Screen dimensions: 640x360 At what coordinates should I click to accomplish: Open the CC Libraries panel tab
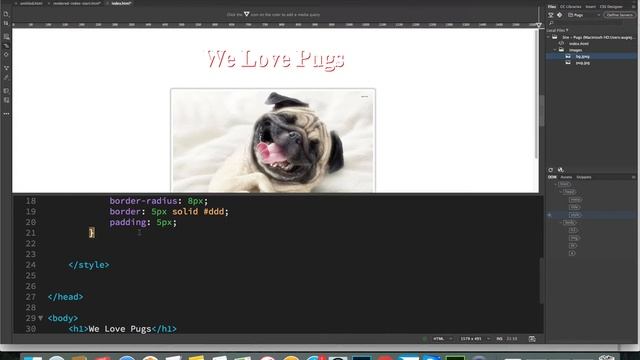click(571, 7)
